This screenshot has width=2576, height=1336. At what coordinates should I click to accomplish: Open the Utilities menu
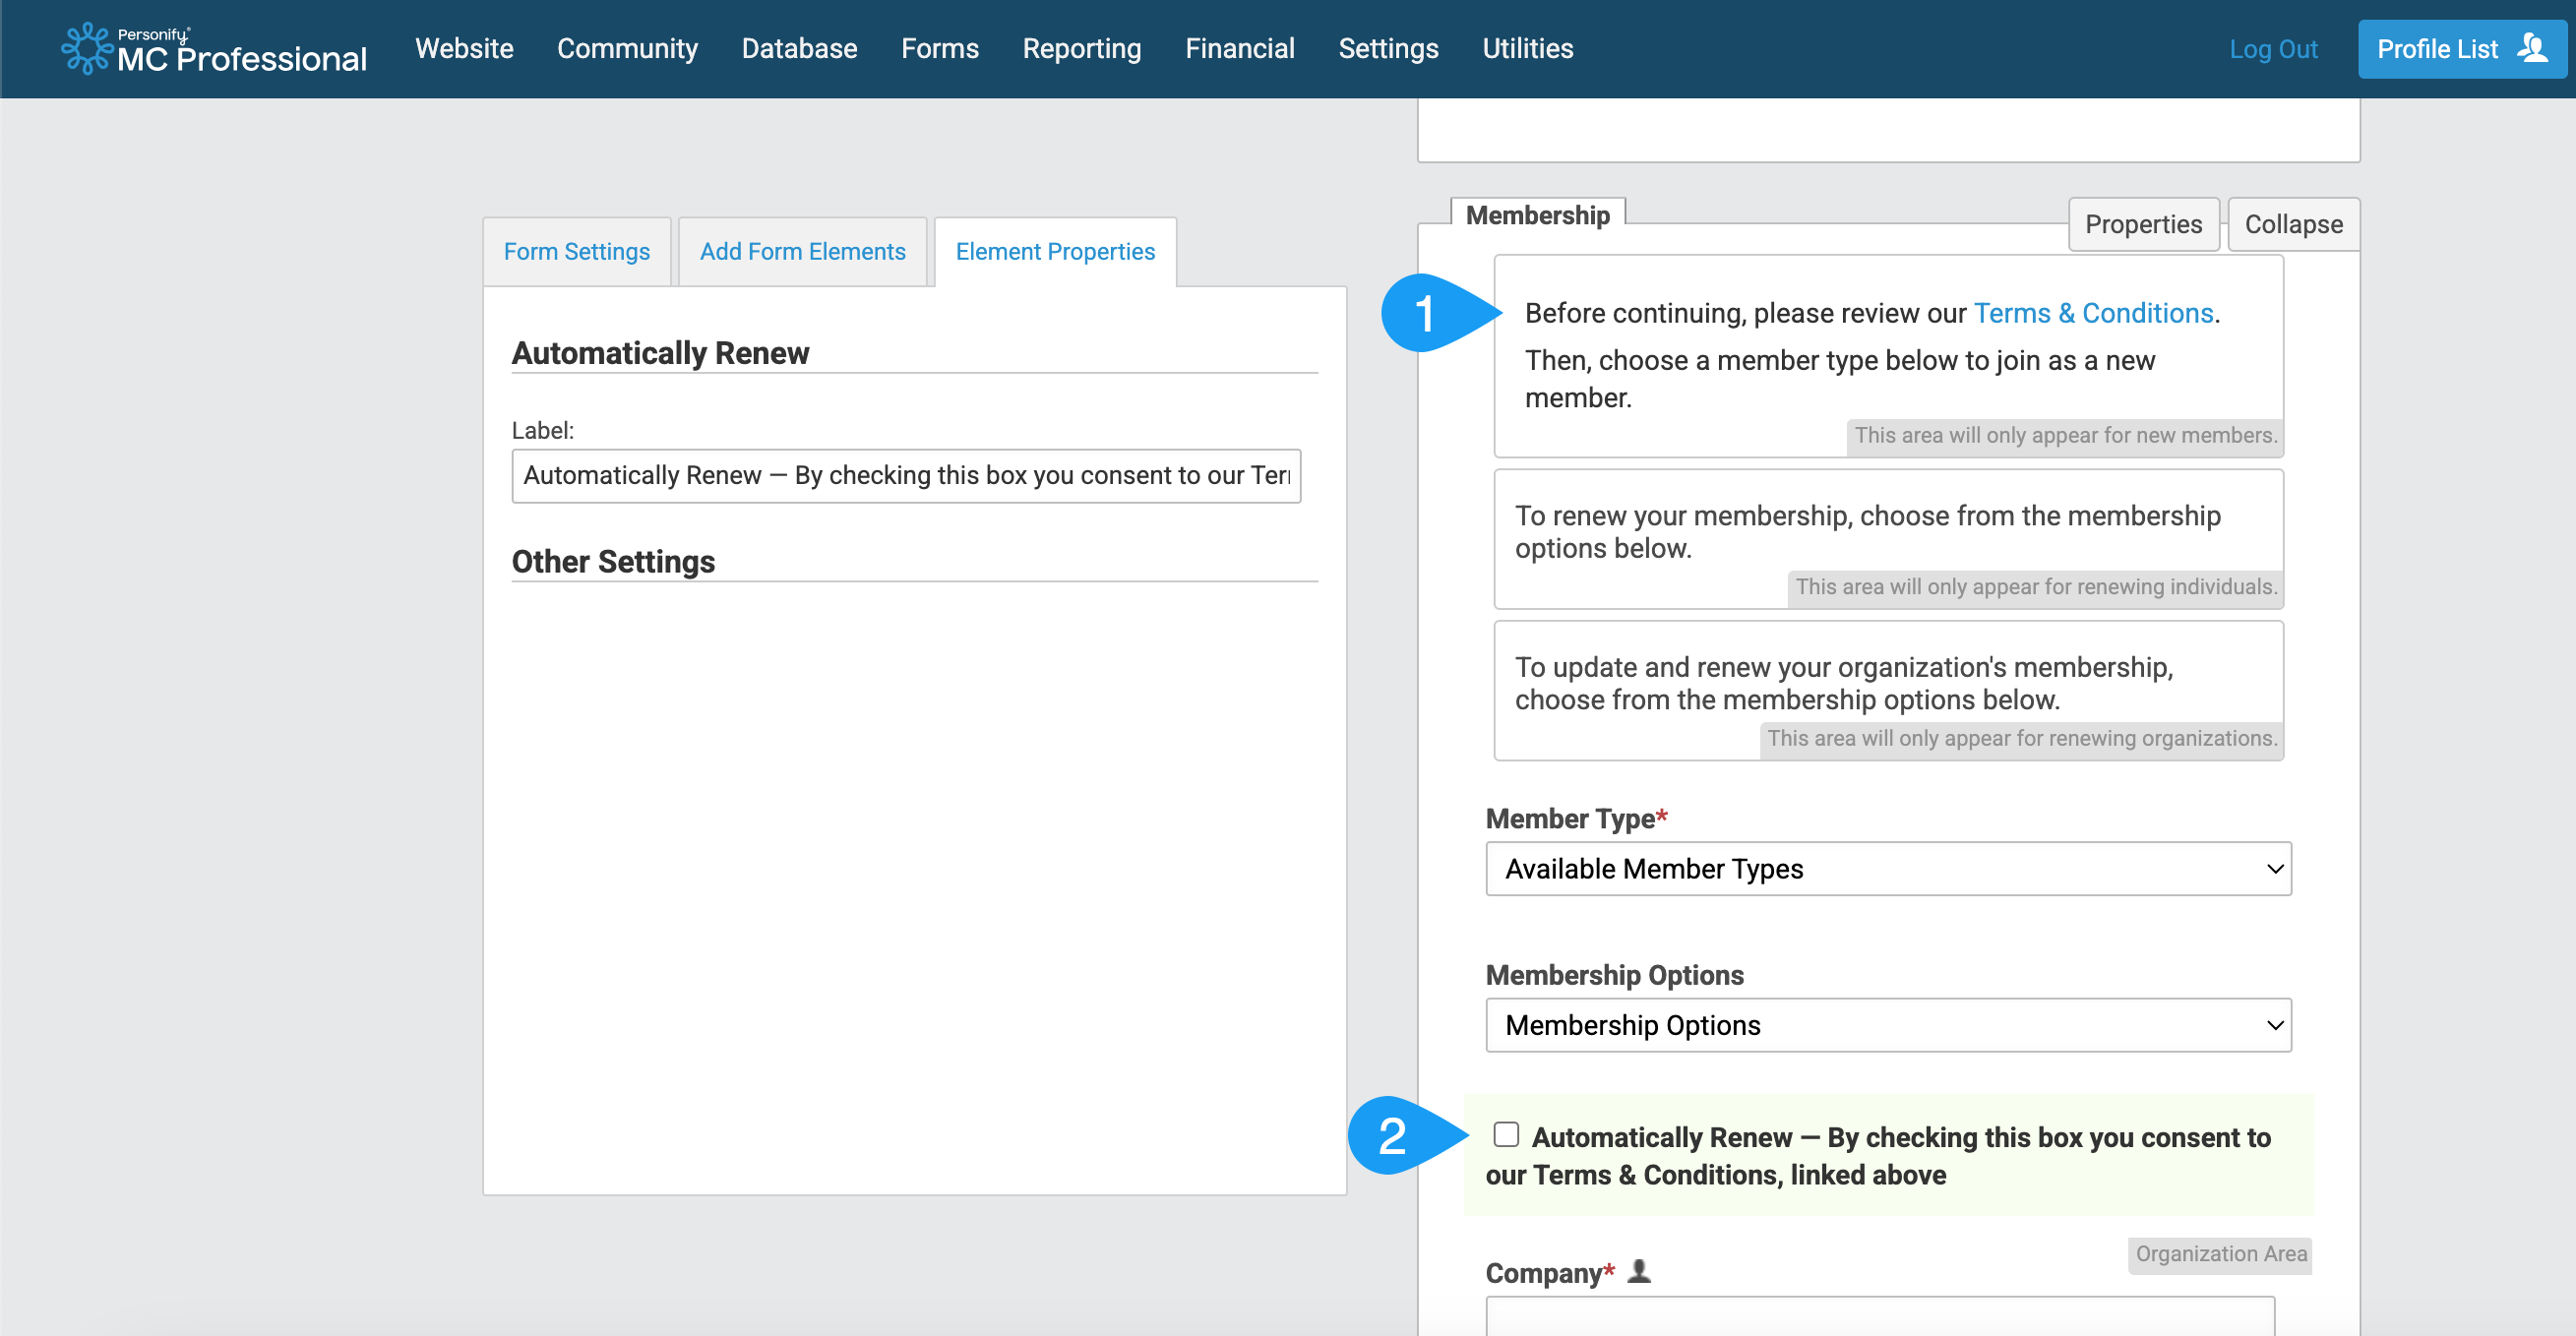click(x=1527, y=48)
